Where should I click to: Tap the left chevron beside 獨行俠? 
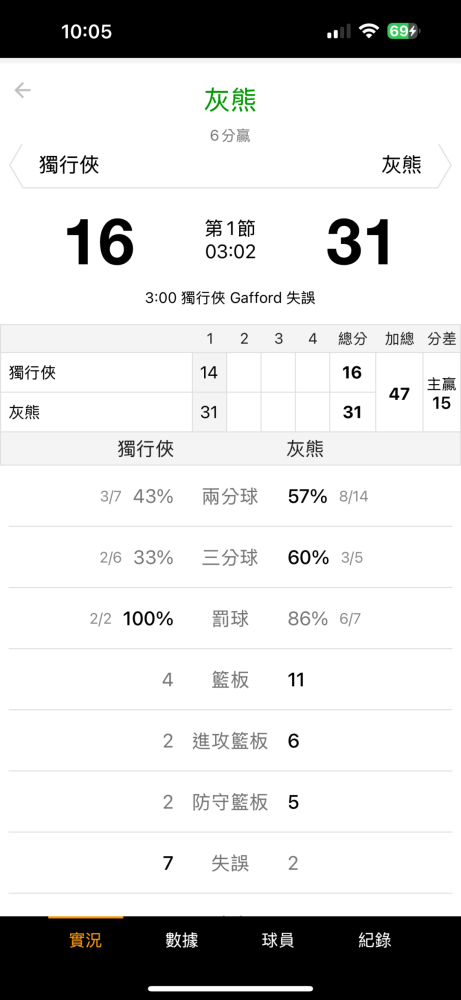click(x=15, y=166)
